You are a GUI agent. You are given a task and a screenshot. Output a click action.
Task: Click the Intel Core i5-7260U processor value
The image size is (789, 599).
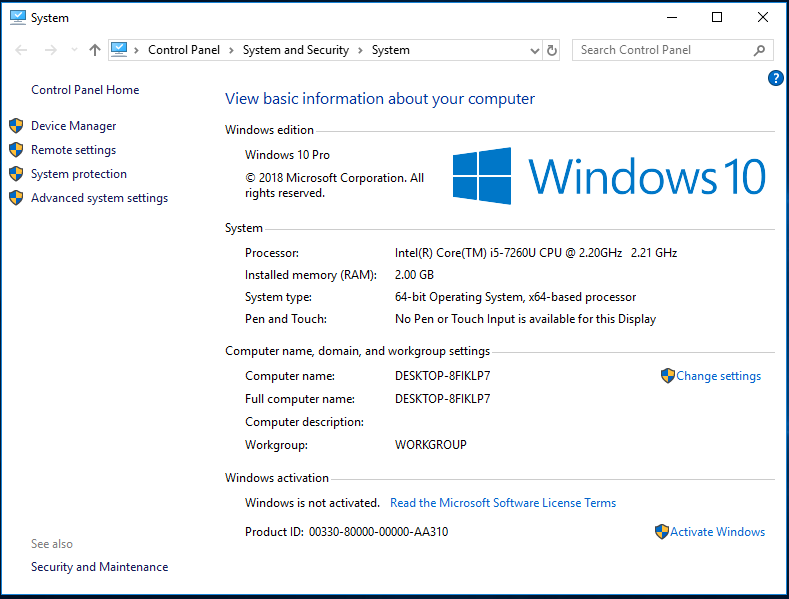coord(536,253)
